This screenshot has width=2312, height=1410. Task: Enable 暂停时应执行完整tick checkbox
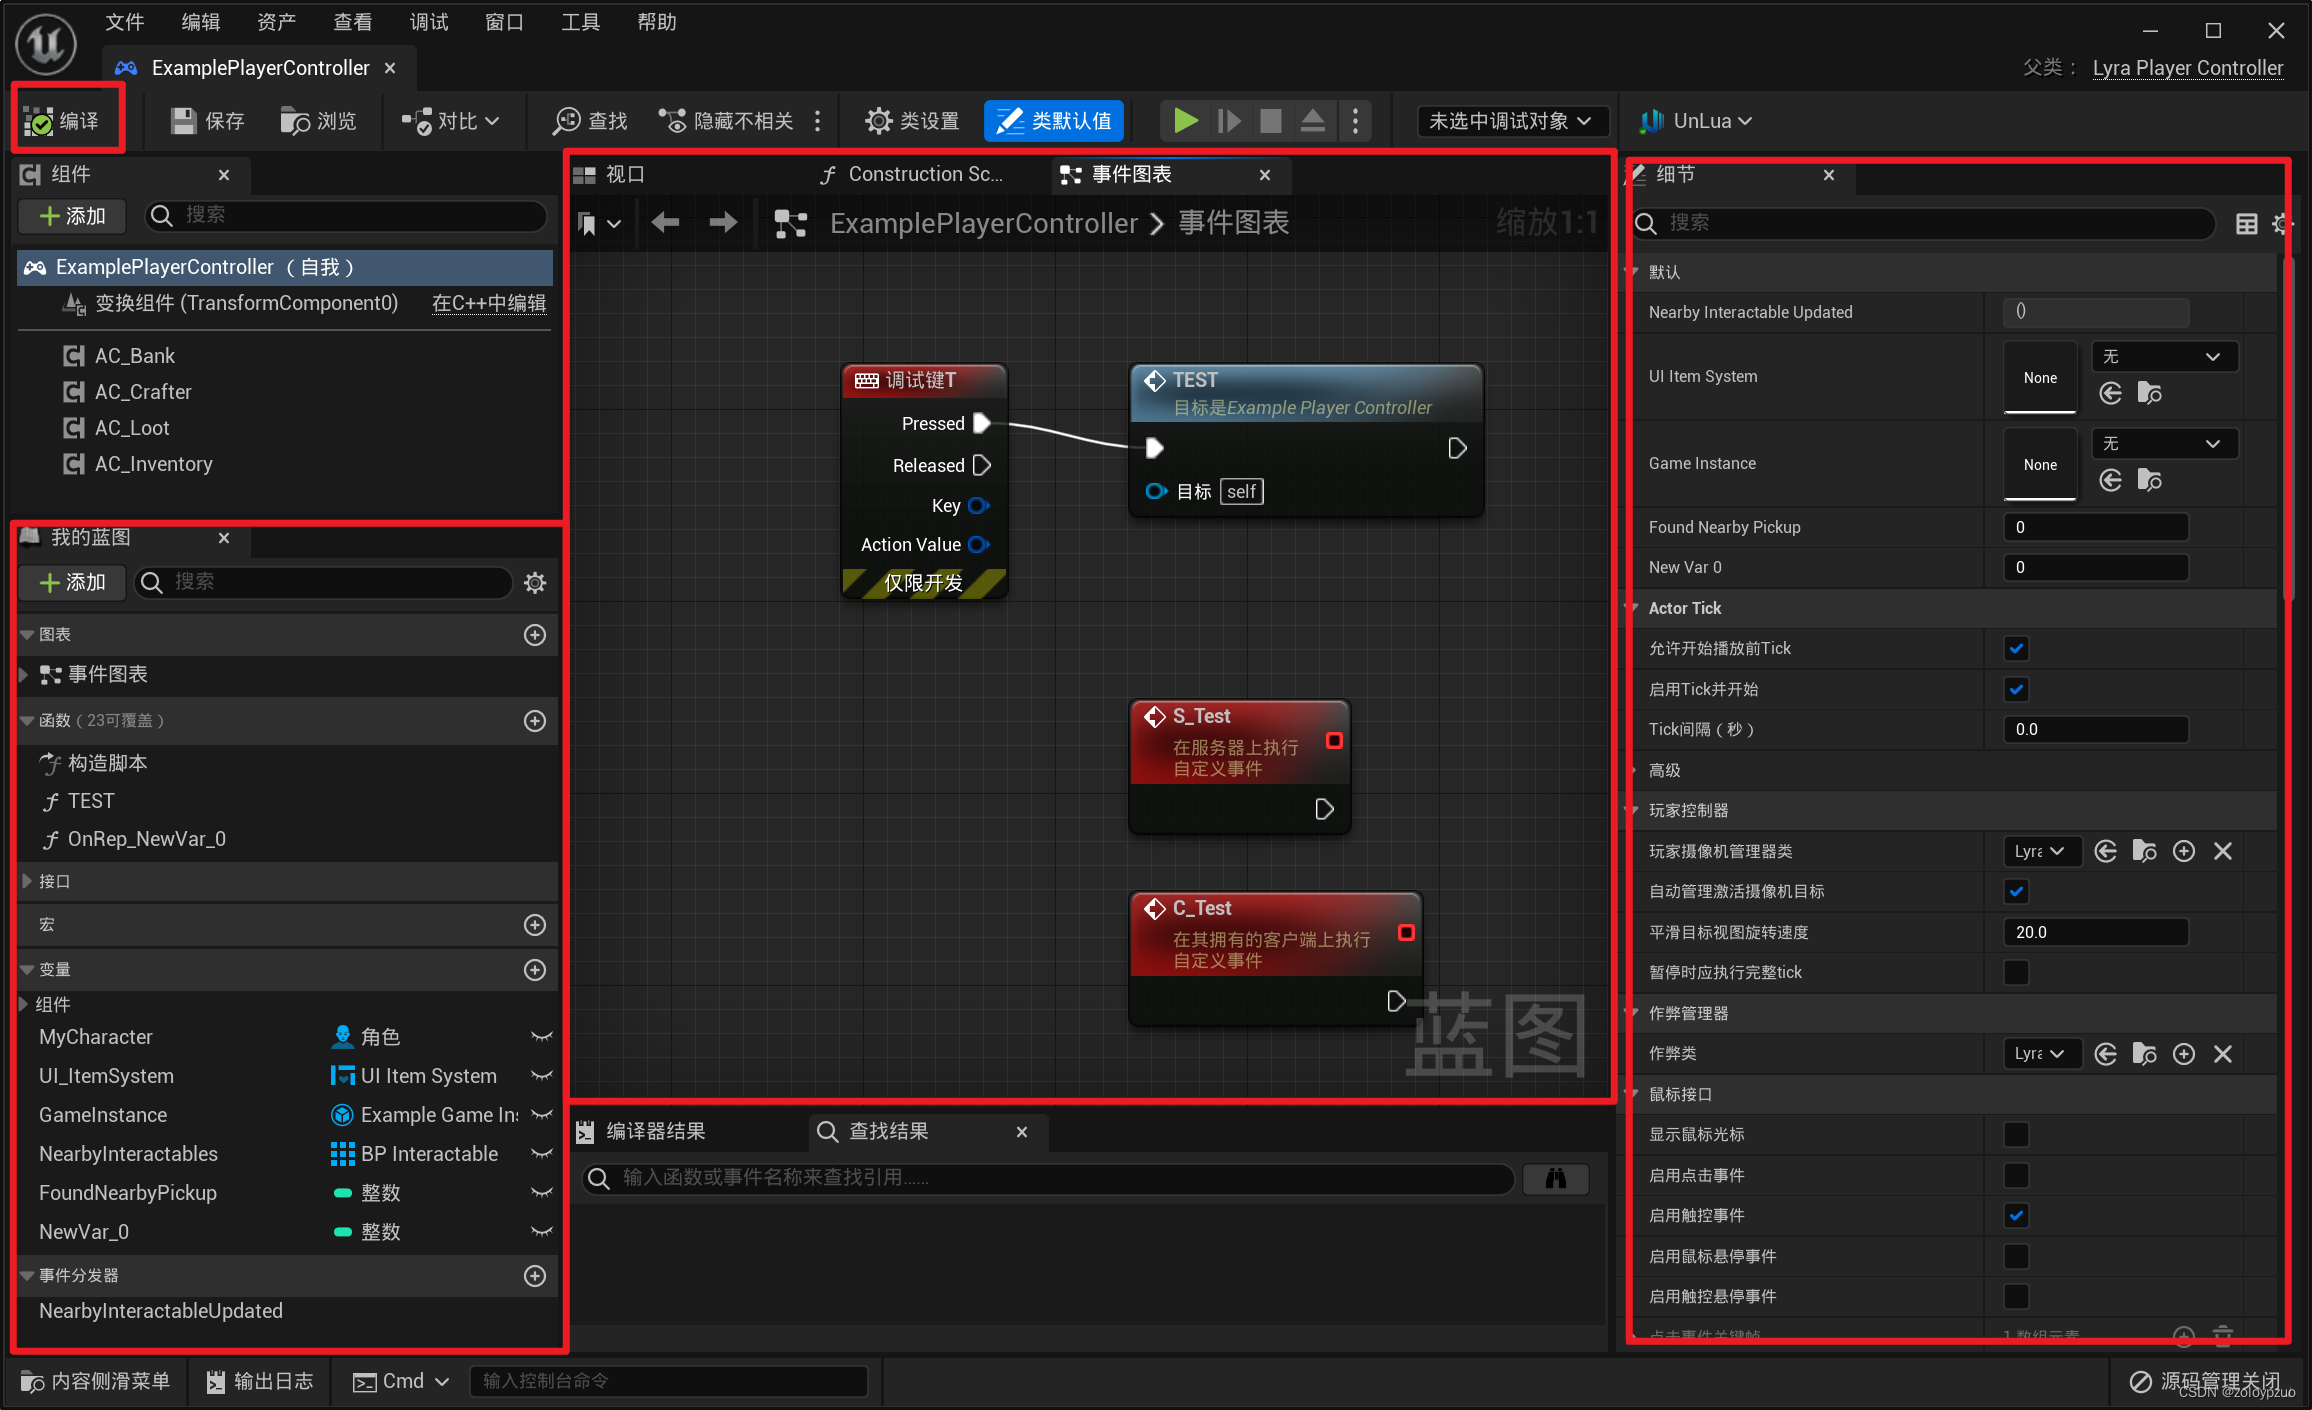2016,972
